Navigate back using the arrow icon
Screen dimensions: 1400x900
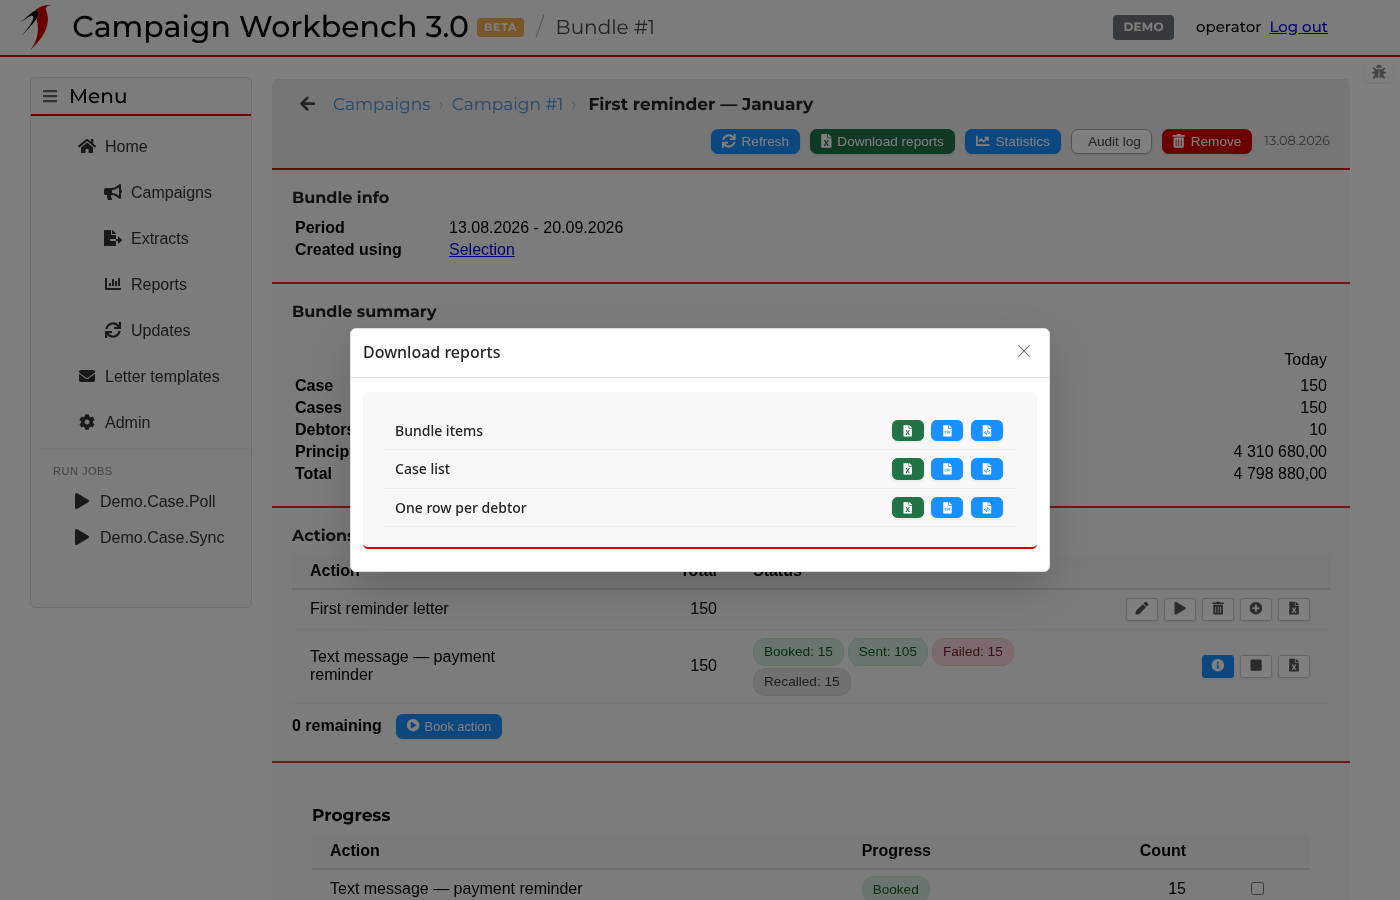pyautogui.click(x=307, y=104)
